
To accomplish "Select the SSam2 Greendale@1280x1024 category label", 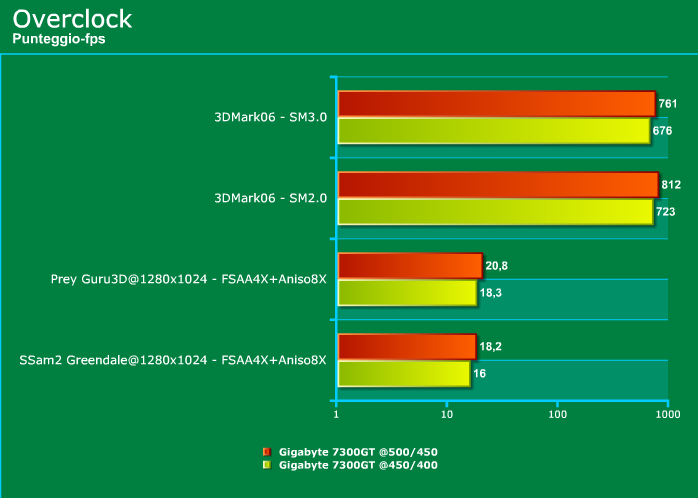I will (x=173, y=360).
